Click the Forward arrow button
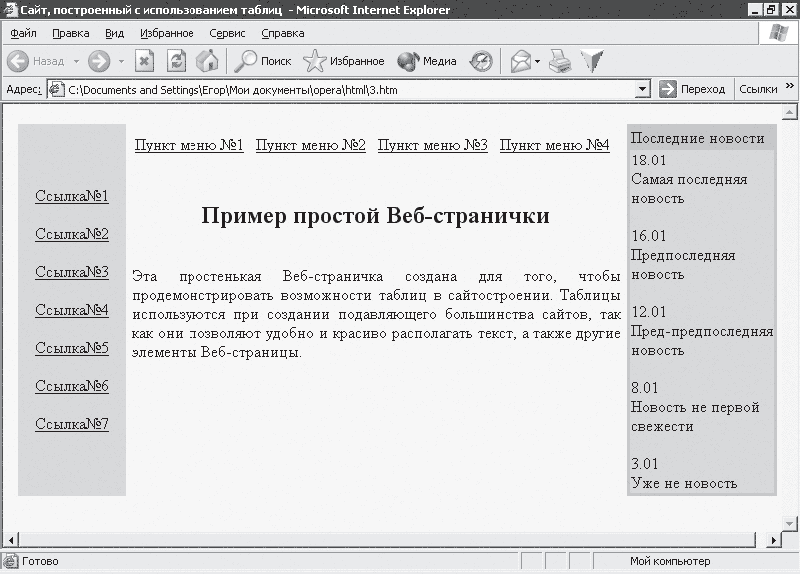 point(98,61)
